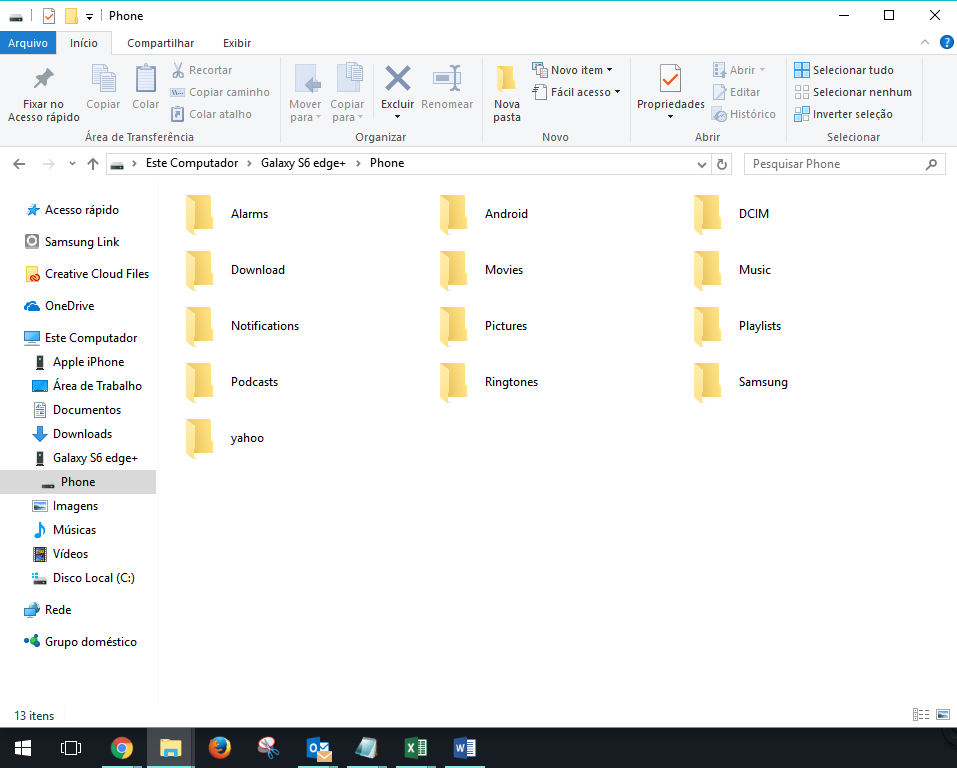Navigate back with the left arrow
This screenshot has height=768, width=957.
[x=19, y=164]
